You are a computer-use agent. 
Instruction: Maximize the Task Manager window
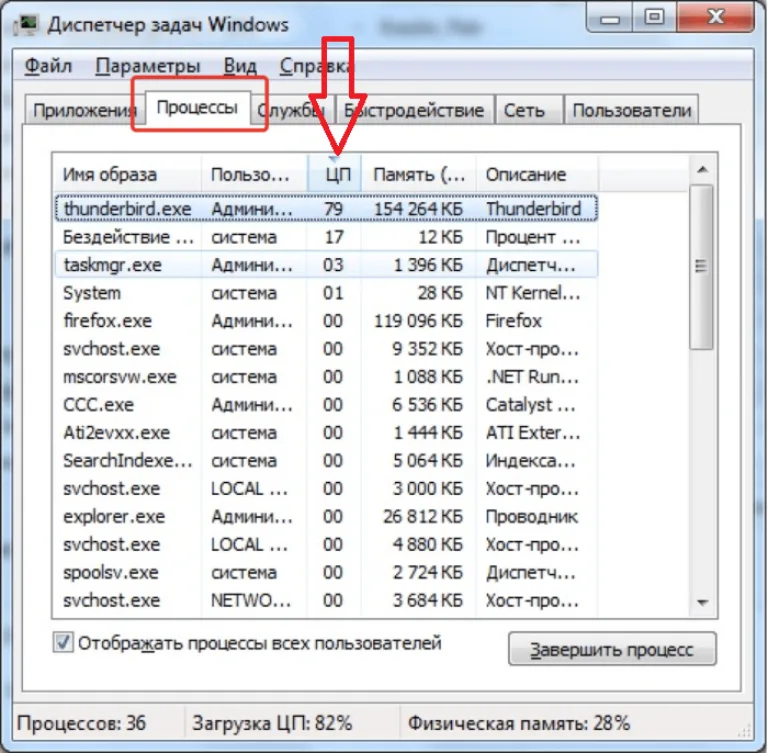point(654,18)
